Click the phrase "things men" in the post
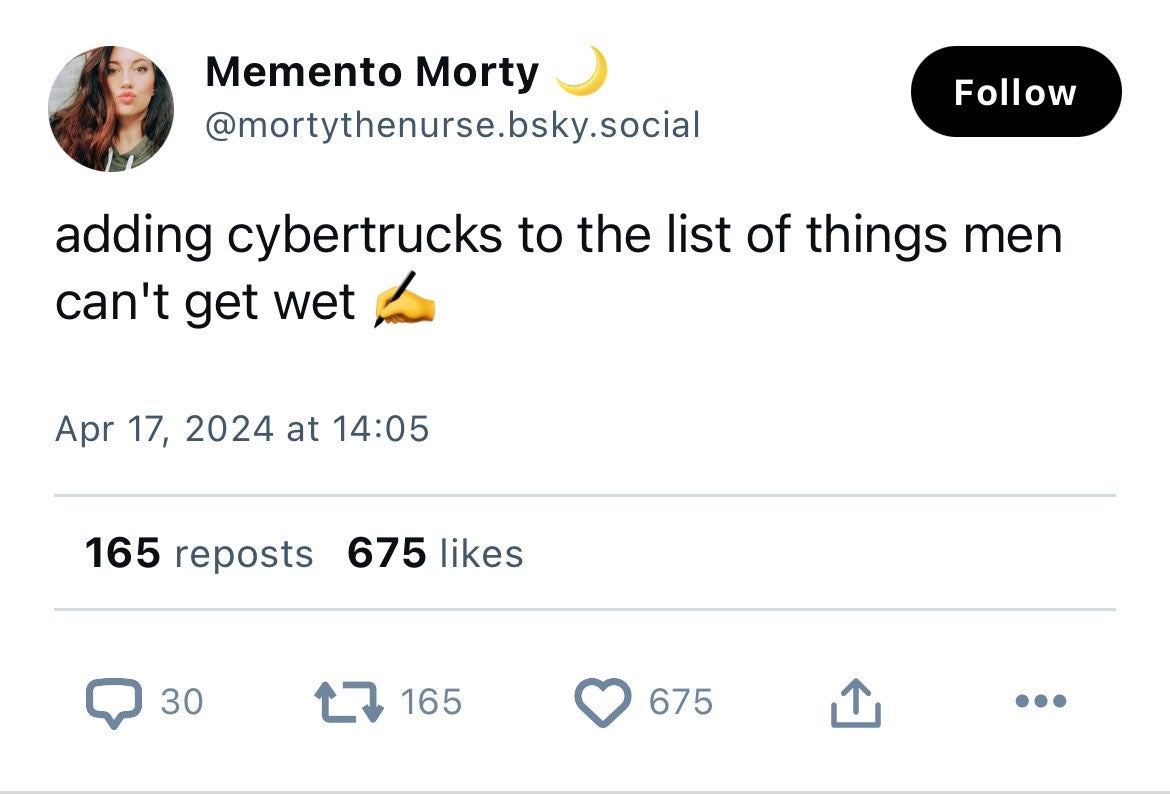The image size is (1170, 795). tap(934, 236)
